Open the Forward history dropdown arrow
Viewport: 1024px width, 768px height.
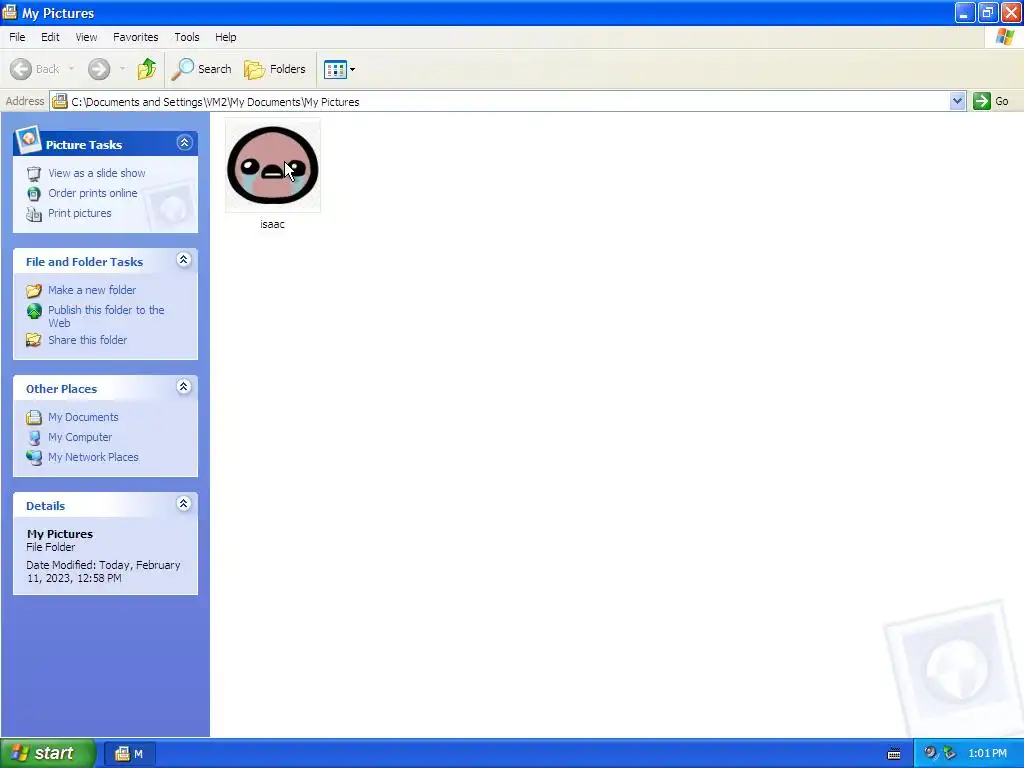click(x=122, y=69)
